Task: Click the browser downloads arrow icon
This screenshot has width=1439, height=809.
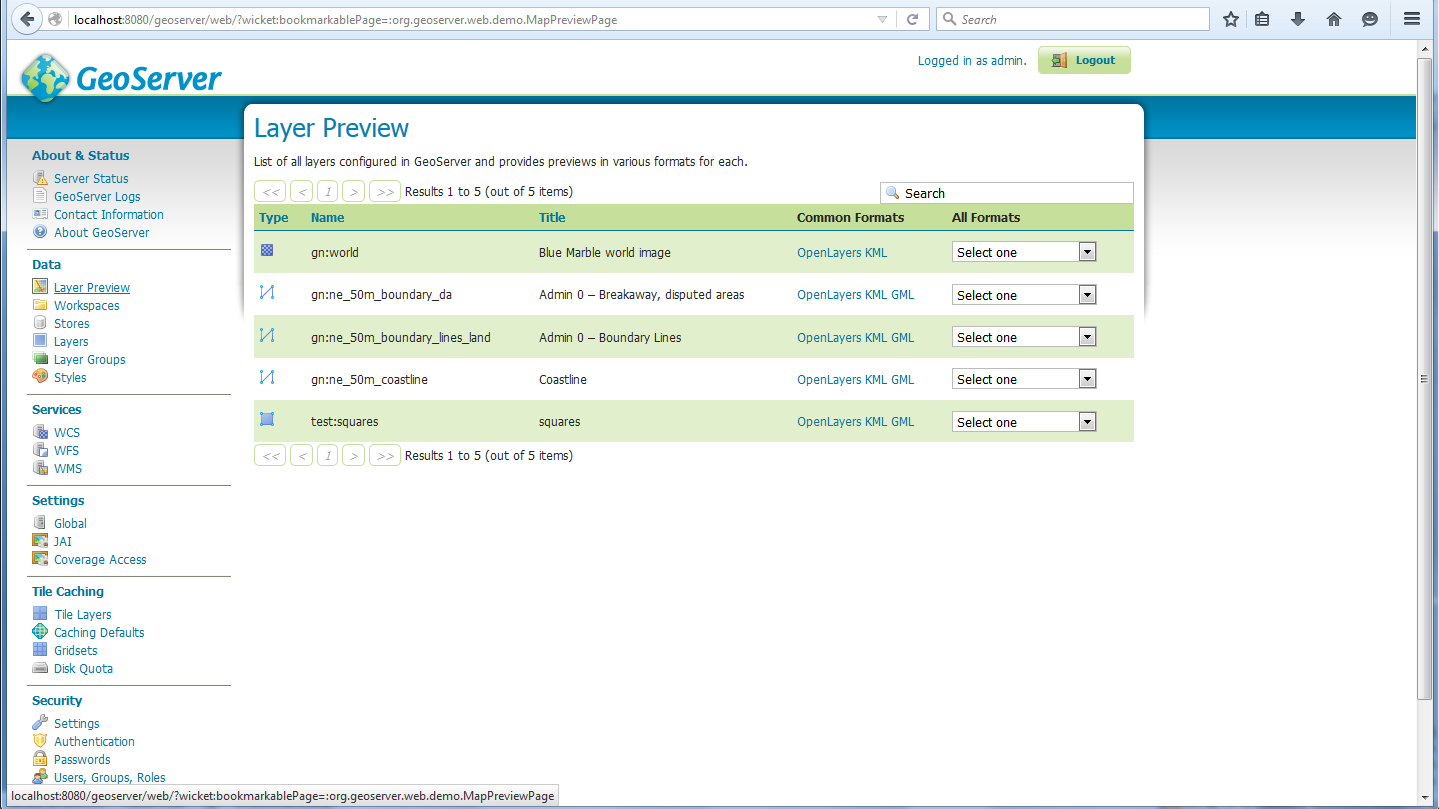Action: (x=1298, y=19)
